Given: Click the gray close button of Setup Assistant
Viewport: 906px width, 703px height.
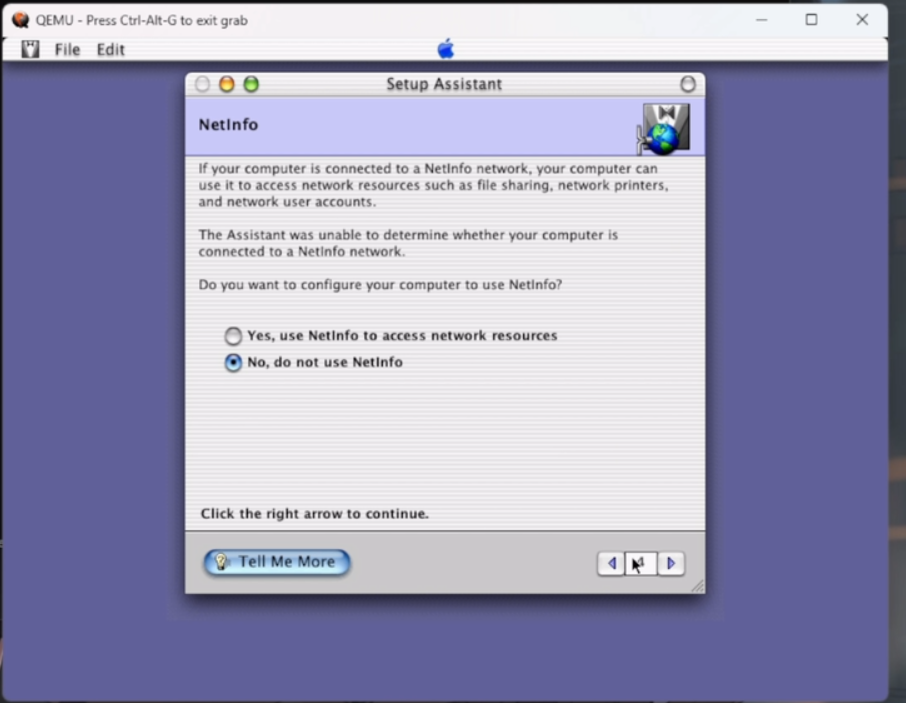Looking at the screenshot, I should (x=203, y=85).
